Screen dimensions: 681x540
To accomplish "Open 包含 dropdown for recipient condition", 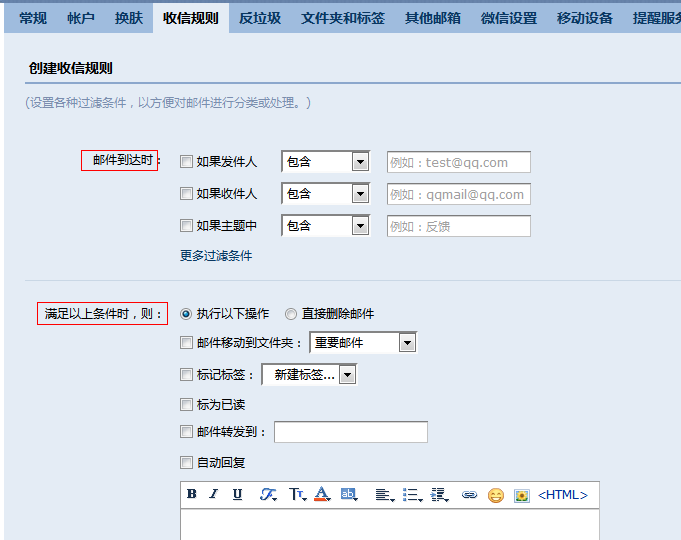I will point(326,194).
